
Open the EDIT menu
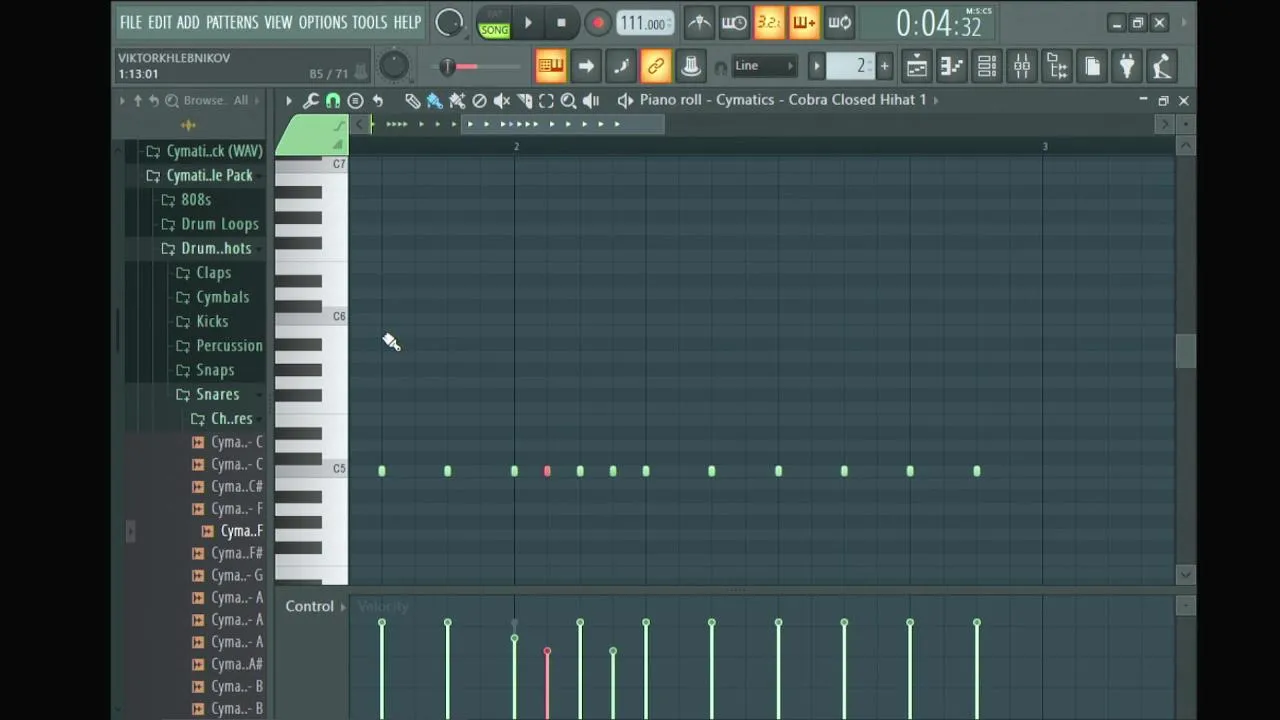click(160, 22)
